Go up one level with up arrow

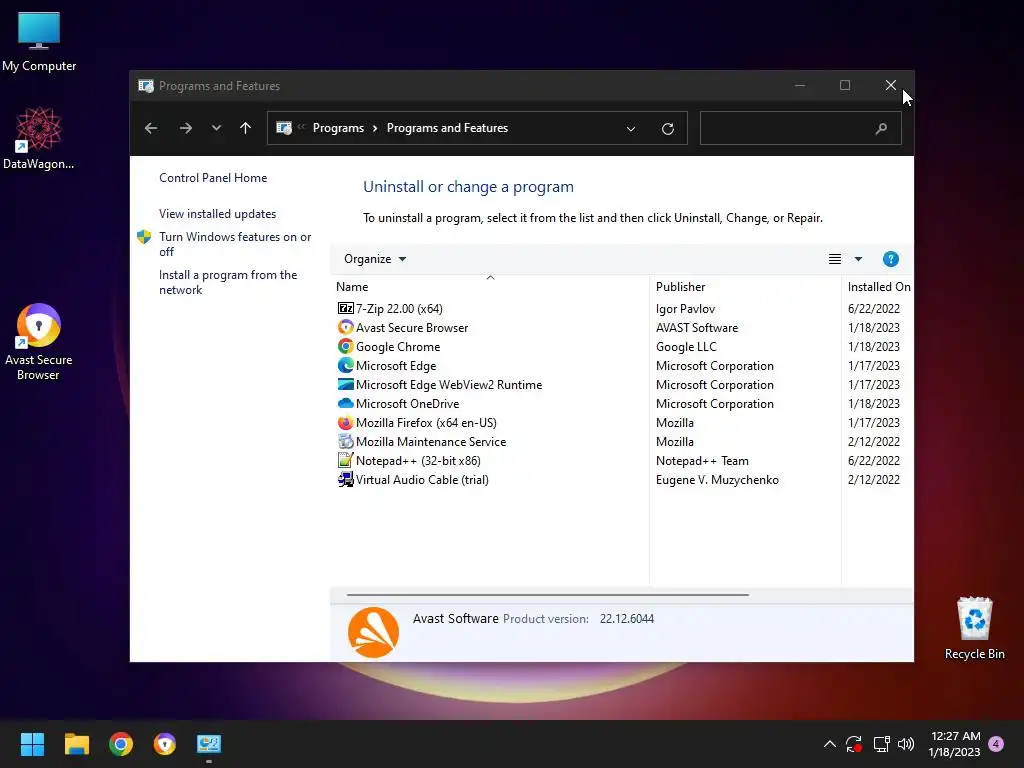[246, 128]
